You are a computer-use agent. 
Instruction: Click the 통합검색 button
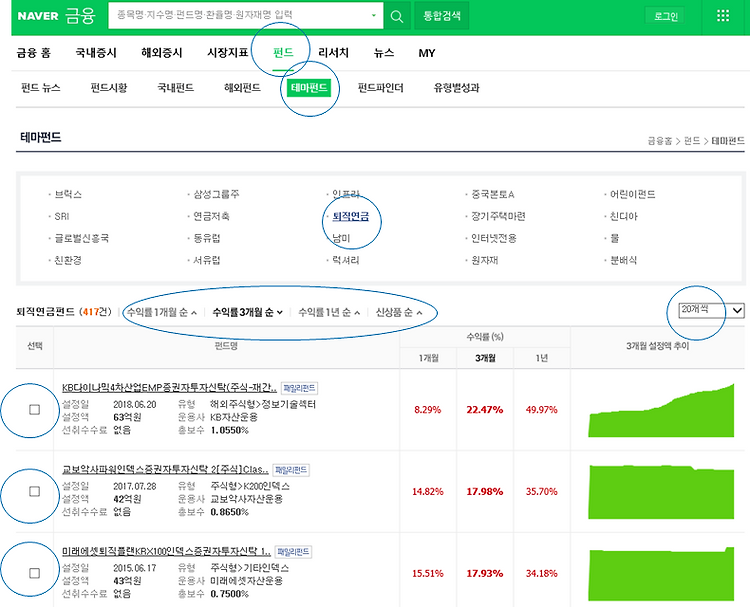[441, 16]
